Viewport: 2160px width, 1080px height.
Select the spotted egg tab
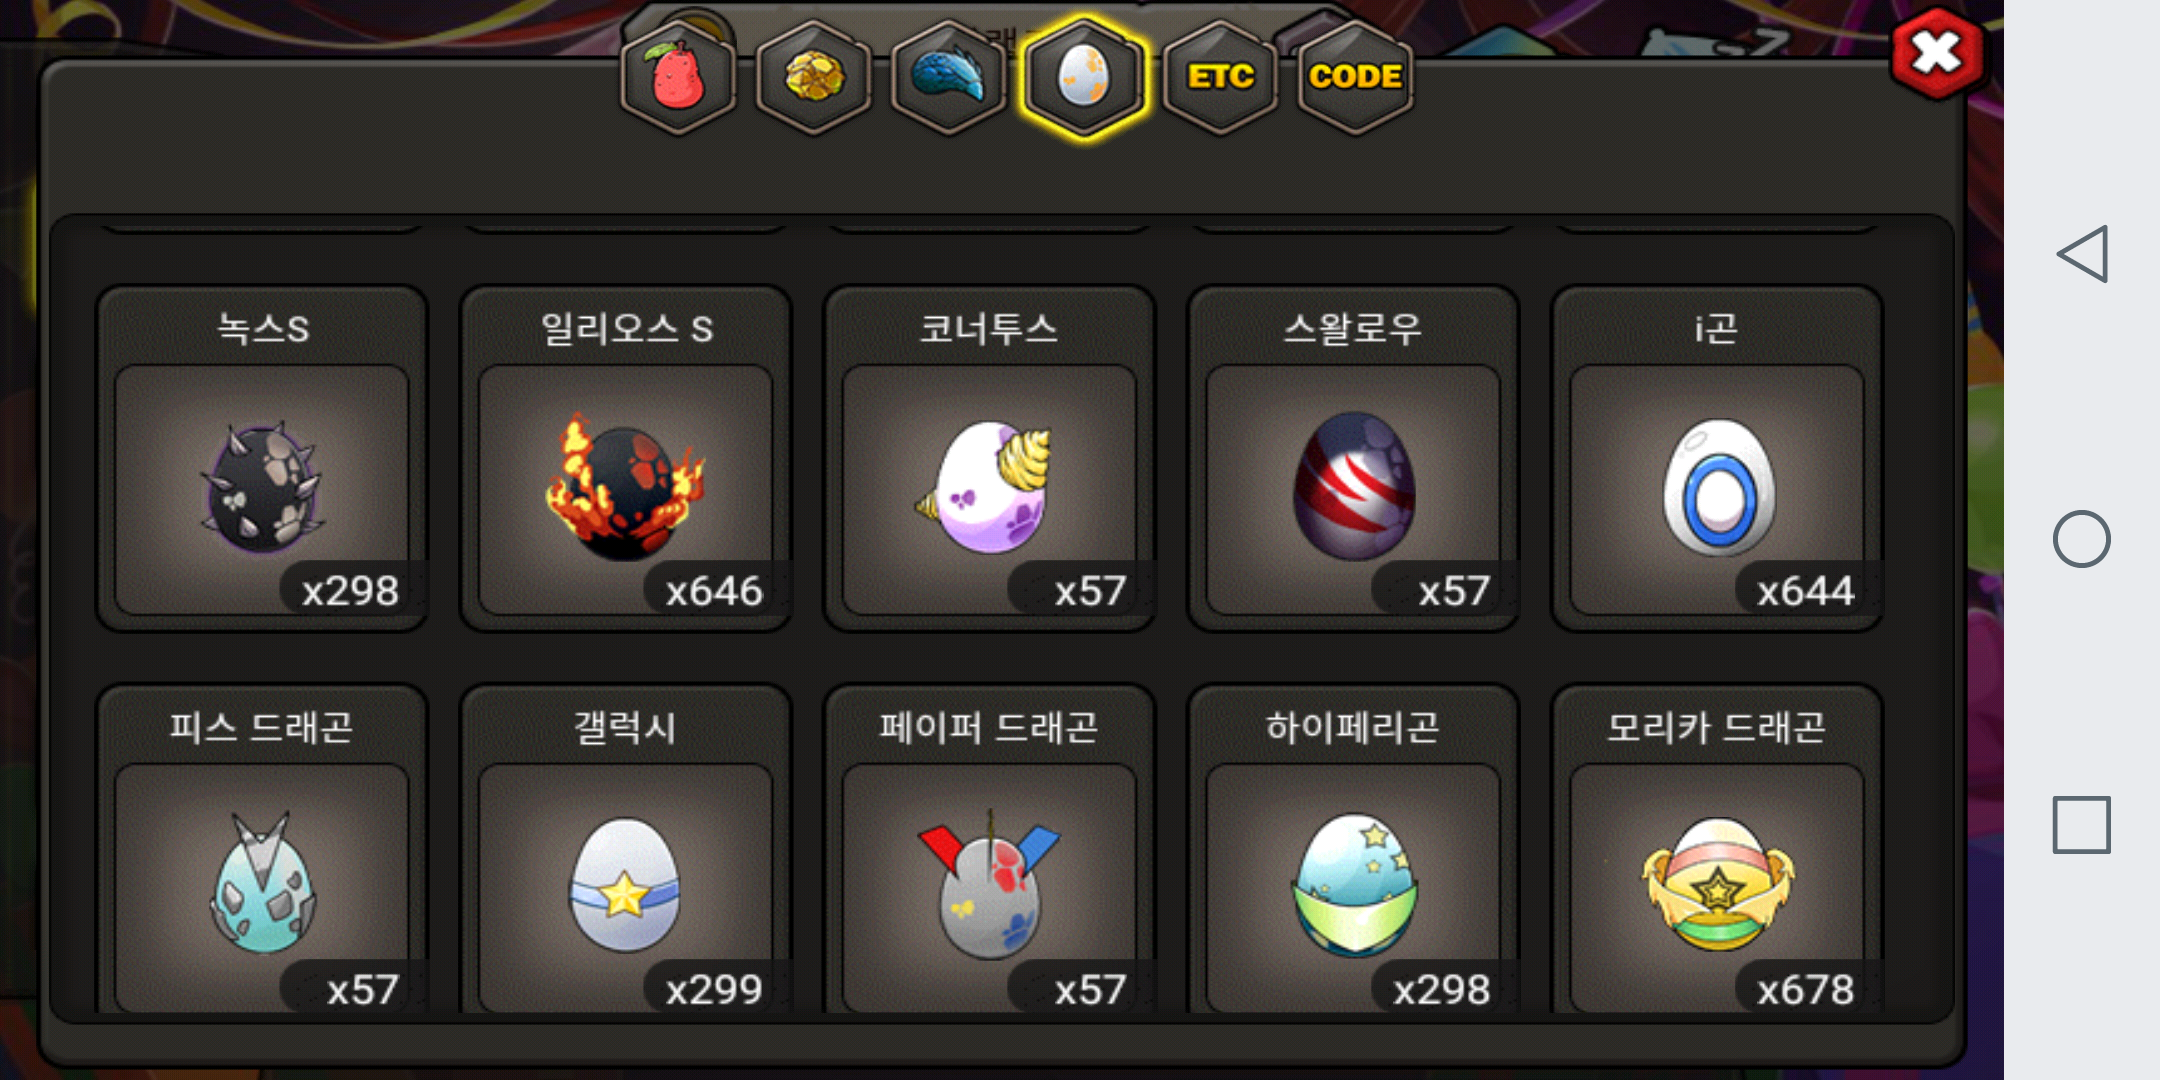[1084, 77]
